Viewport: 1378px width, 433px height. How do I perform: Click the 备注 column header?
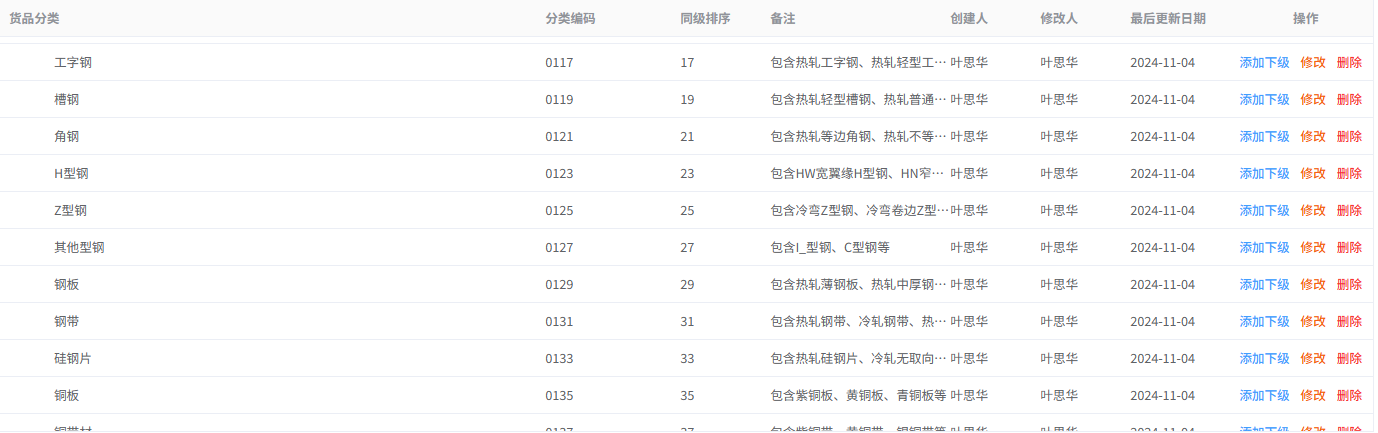click(x=783, y=18)
